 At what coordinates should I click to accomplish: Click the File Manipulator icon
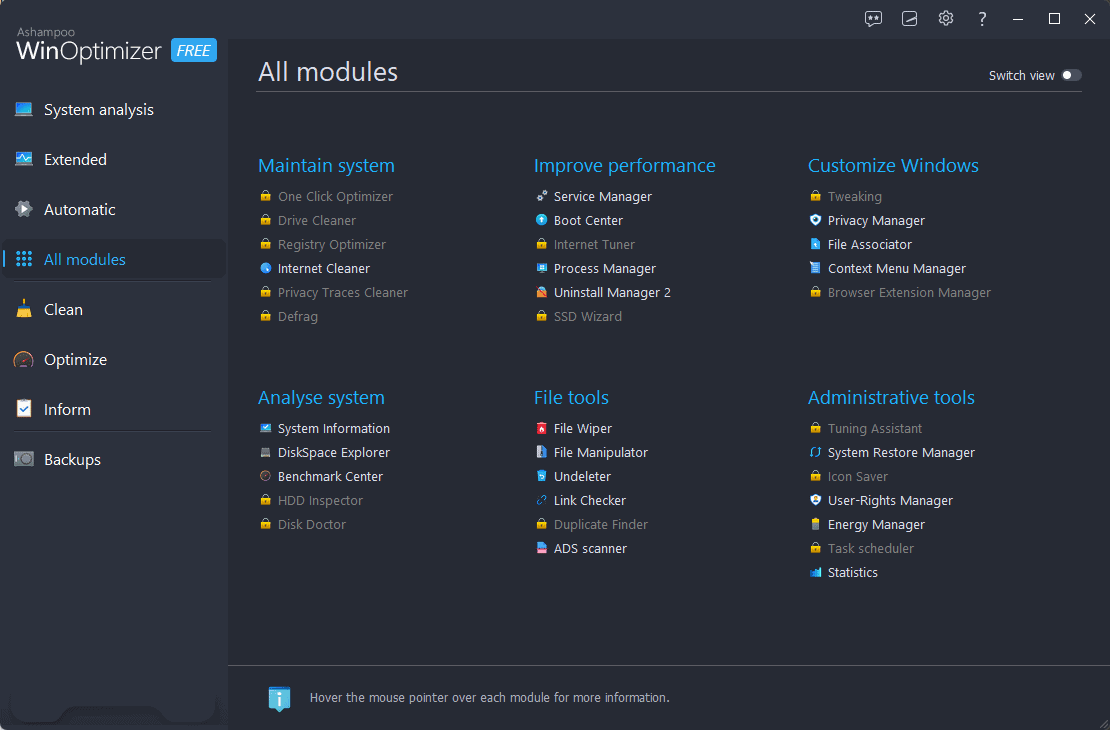pyautogui.click(x=542, y=452)
